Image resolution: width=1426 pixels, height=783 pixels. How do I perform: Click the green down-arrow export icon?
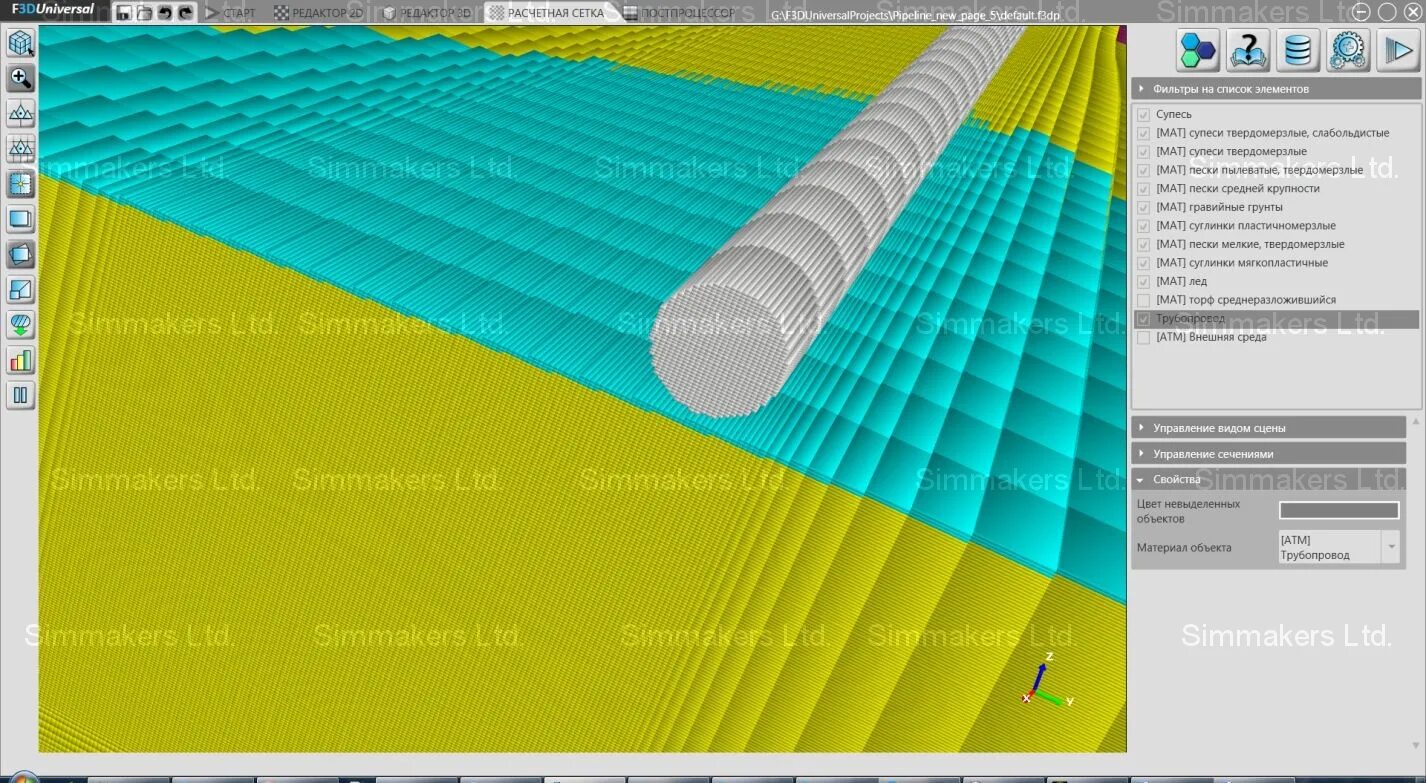pos(21,325)
